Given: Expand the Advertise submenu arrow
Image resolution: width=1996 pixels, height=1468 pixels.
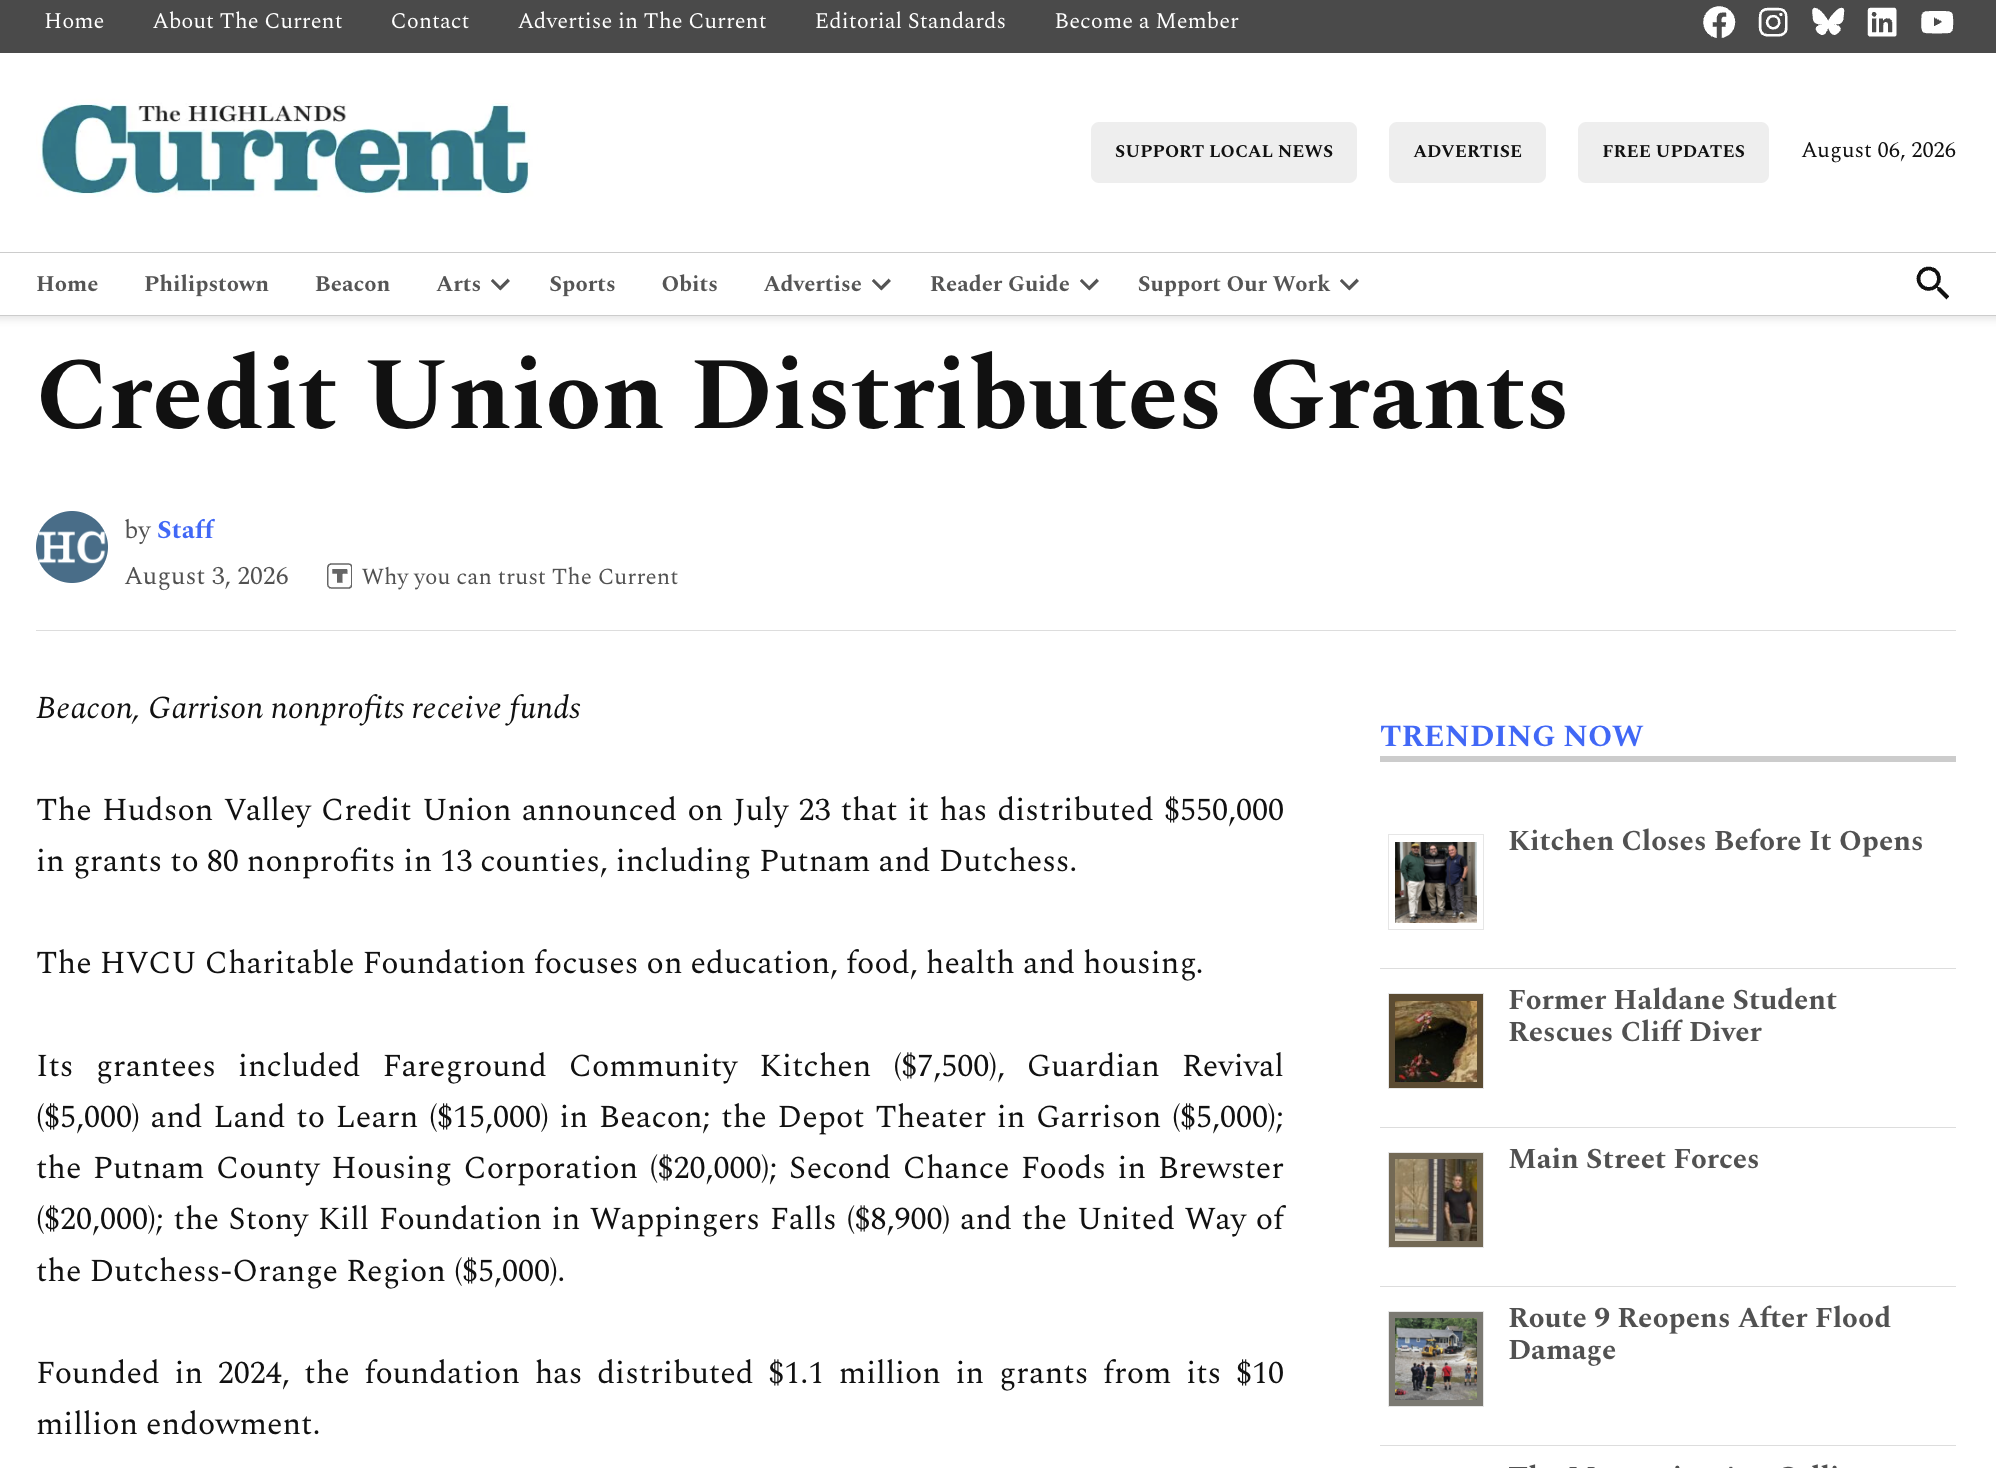Looking at the screenshot, I should [x=881, y=285].
